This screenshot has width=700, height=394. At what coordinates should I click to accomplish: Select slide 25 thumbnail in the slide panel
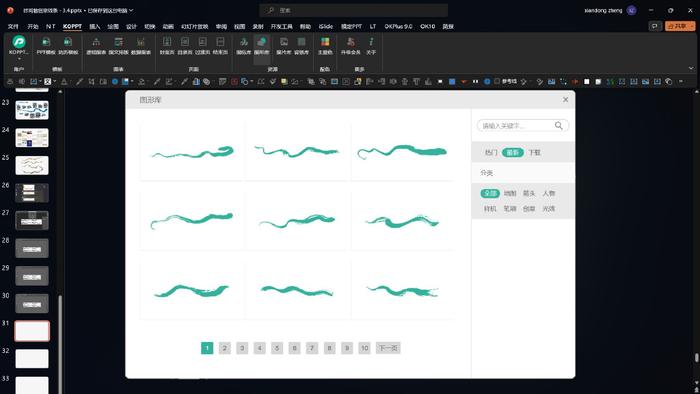32,166
